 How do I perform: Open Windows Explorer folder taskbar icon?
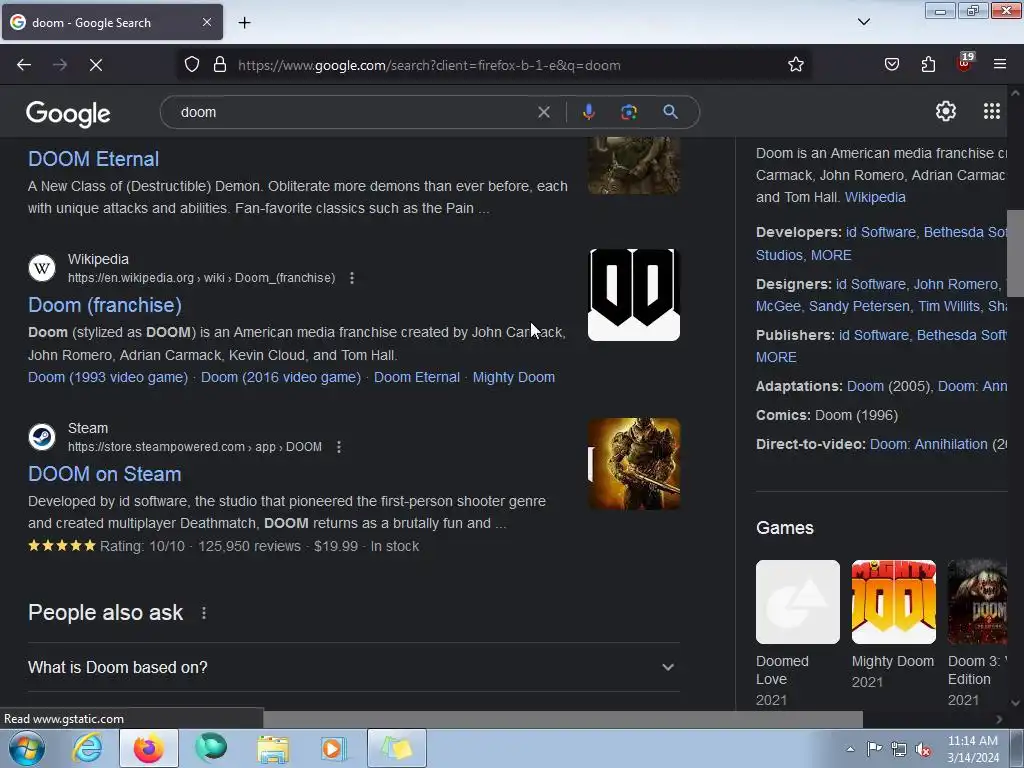tap(273, 749)
